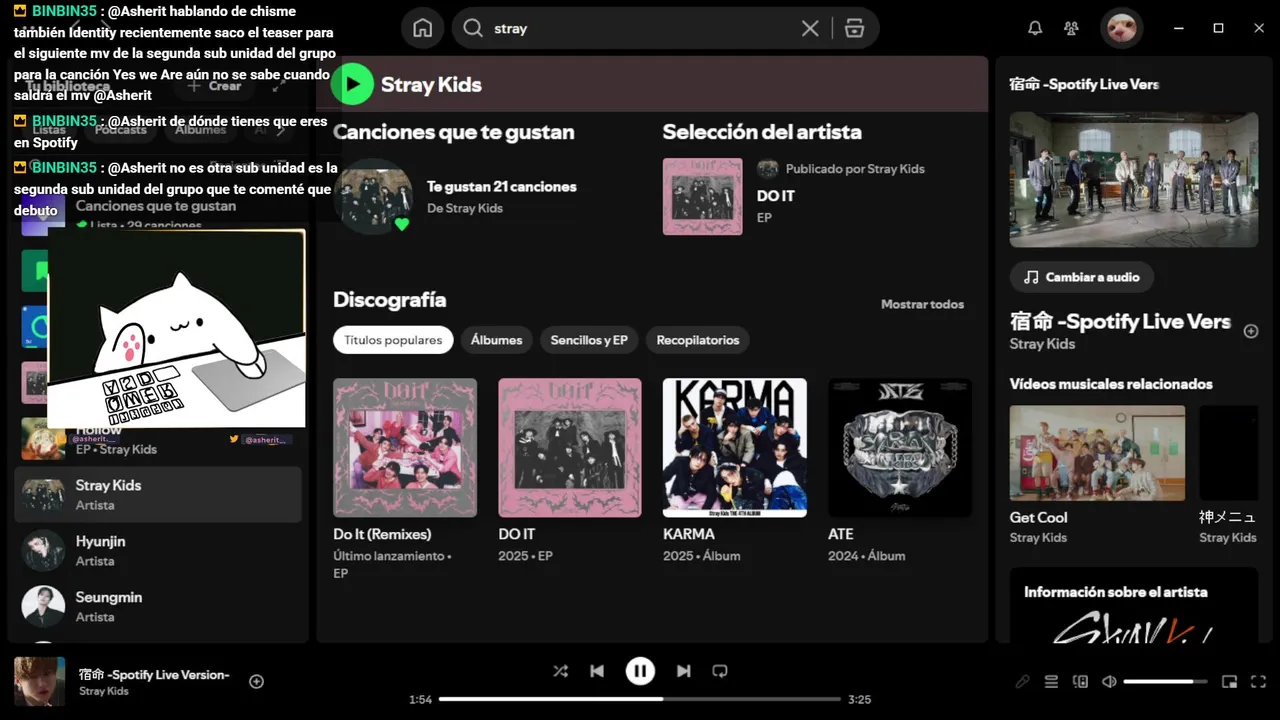The width and height of the screenshot is (1280, 720).
Task: Open KARMA album cover
Action: click(735, 447)
